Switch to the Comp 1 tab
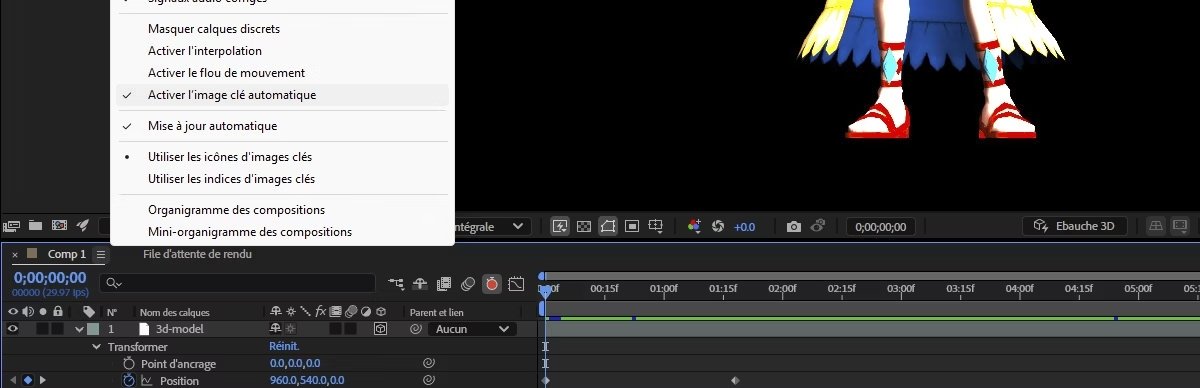Viewport: 1200px width, 388px height. click(67, 254)
